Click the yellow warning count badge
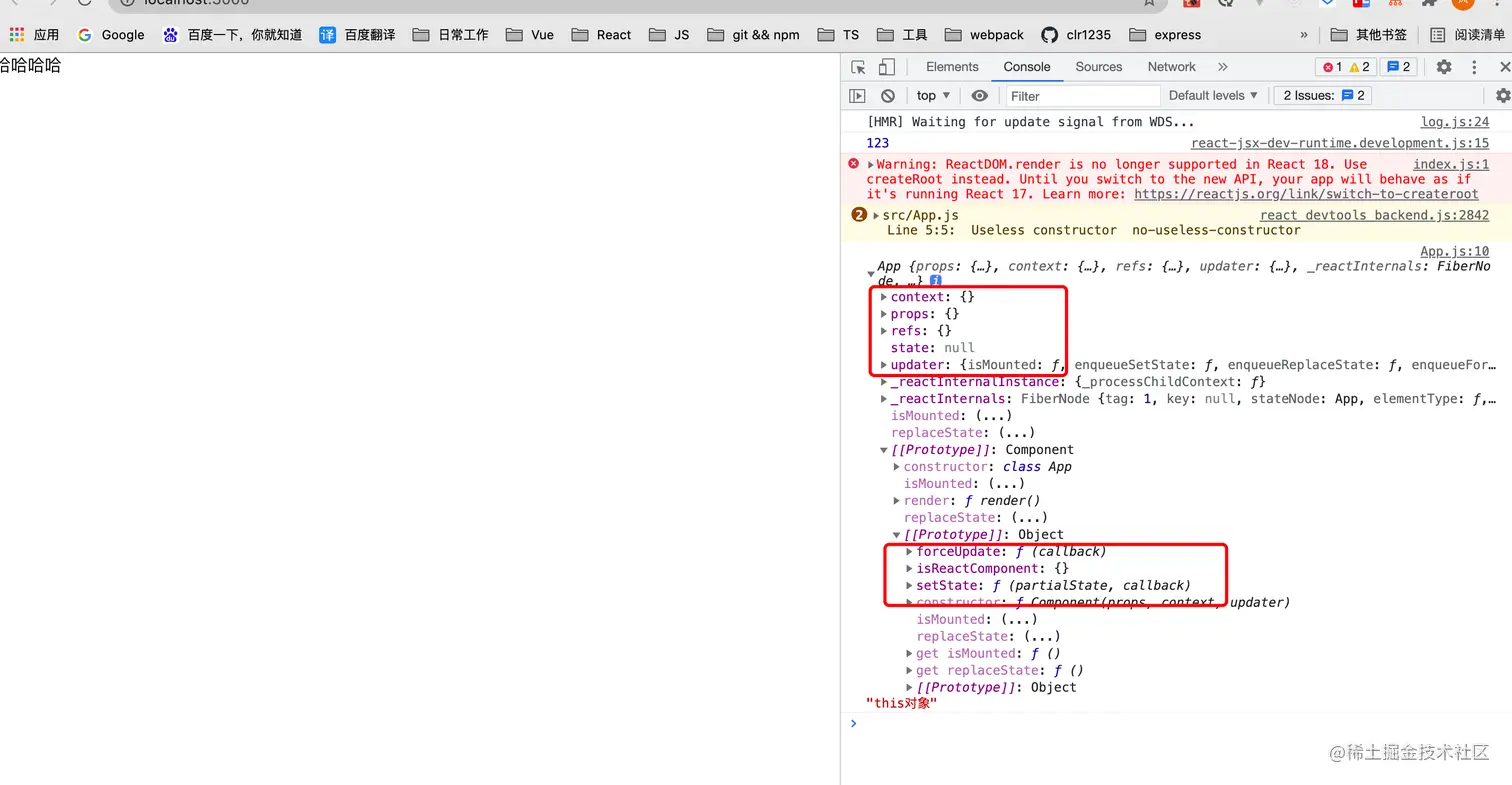The image size is (1512, 785). click(1359, 67)
